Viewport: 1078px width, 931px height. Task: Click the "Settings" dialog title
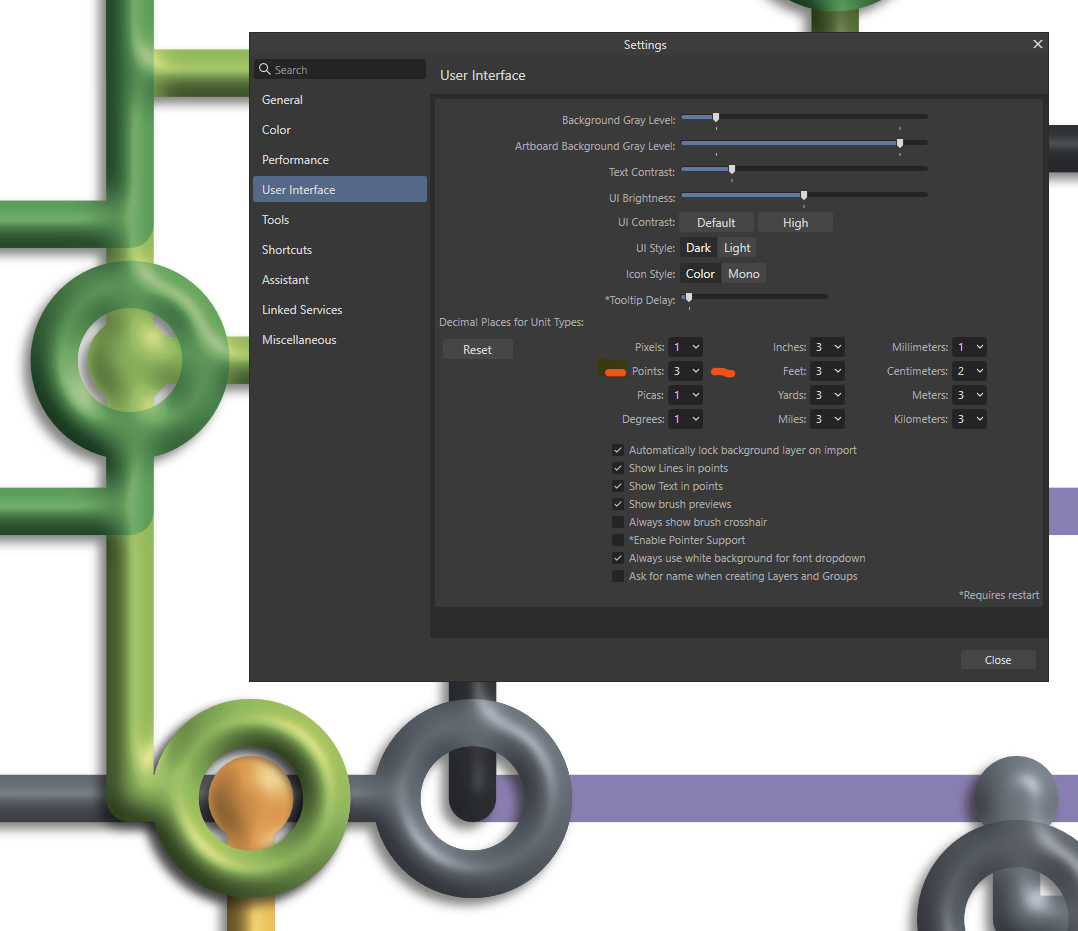click(x=645, y=45)
